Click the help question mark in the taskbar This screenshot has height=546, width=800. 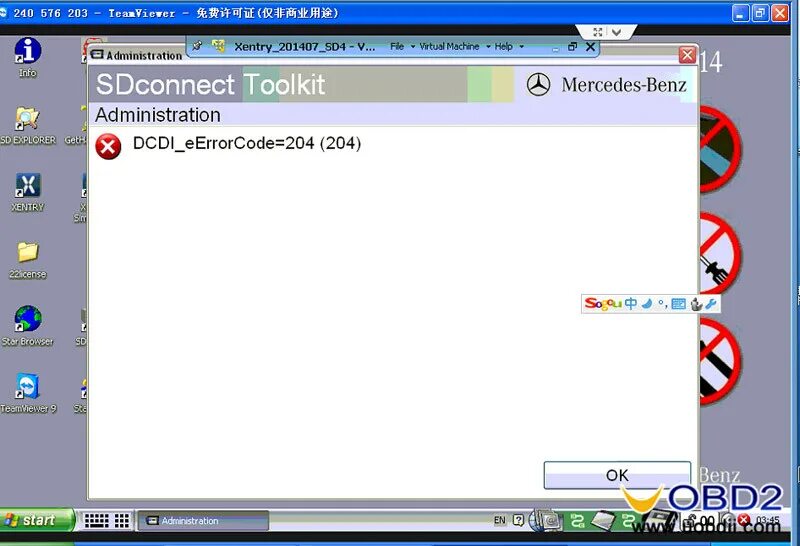518,520
